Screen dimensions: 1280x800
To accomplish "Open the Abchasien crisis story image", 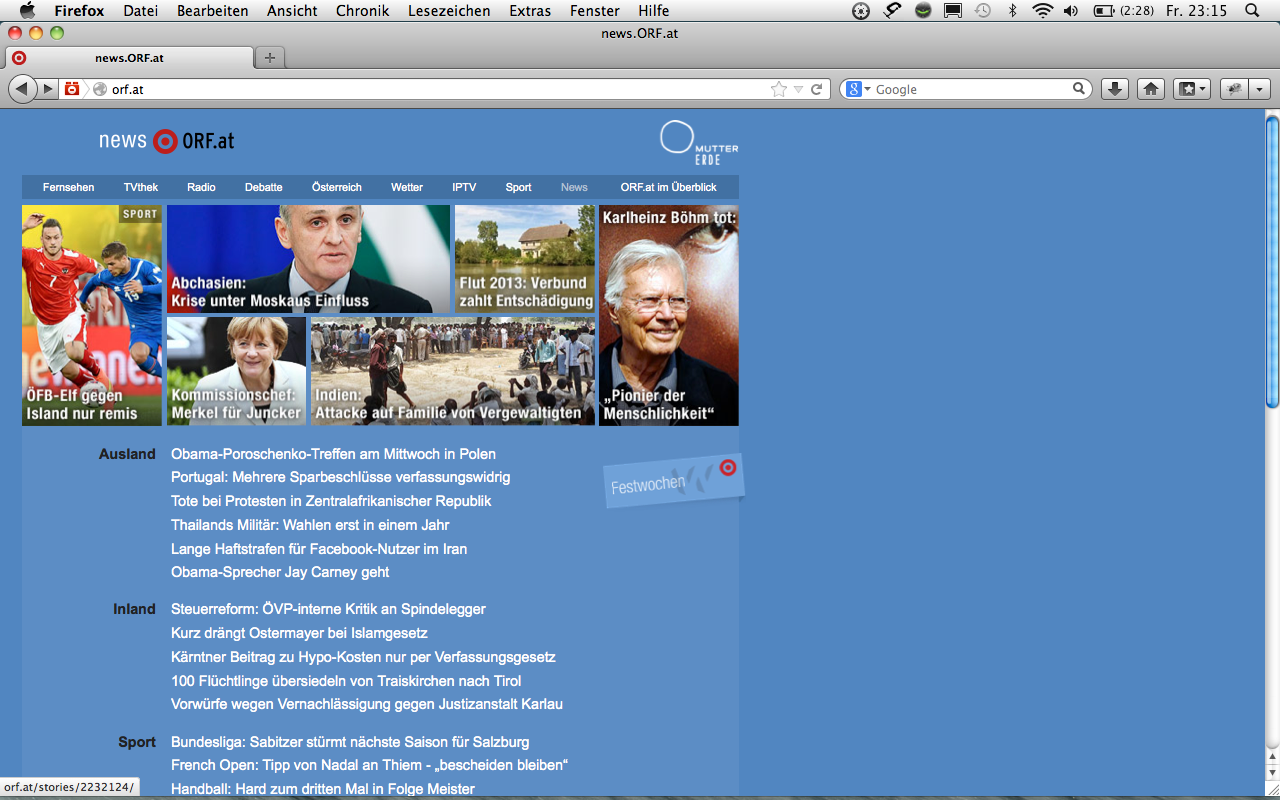I will [x=308, y=259].
